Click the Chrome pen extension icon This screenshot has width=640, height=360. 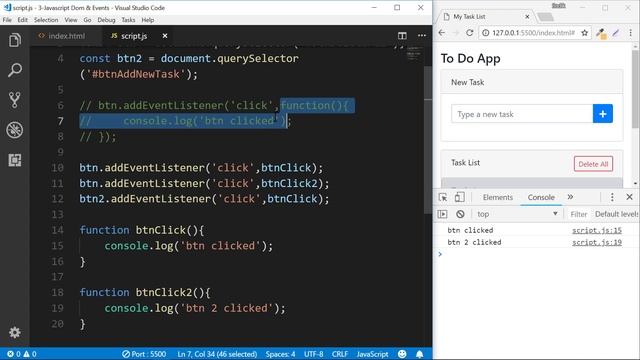[616, 33]
